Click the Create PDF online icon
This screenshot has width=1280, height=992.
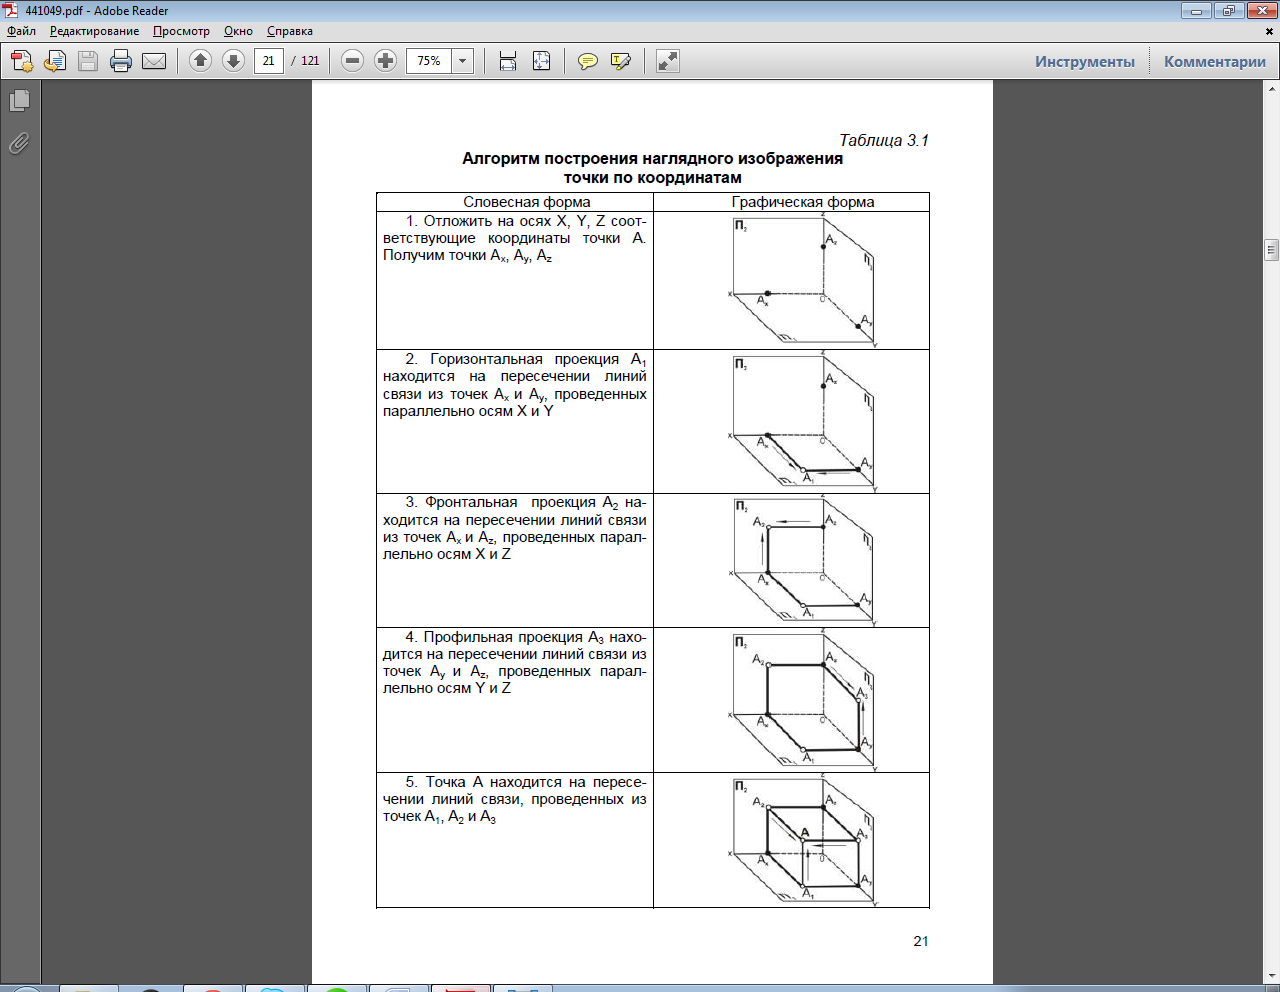[x=22, y=61]
